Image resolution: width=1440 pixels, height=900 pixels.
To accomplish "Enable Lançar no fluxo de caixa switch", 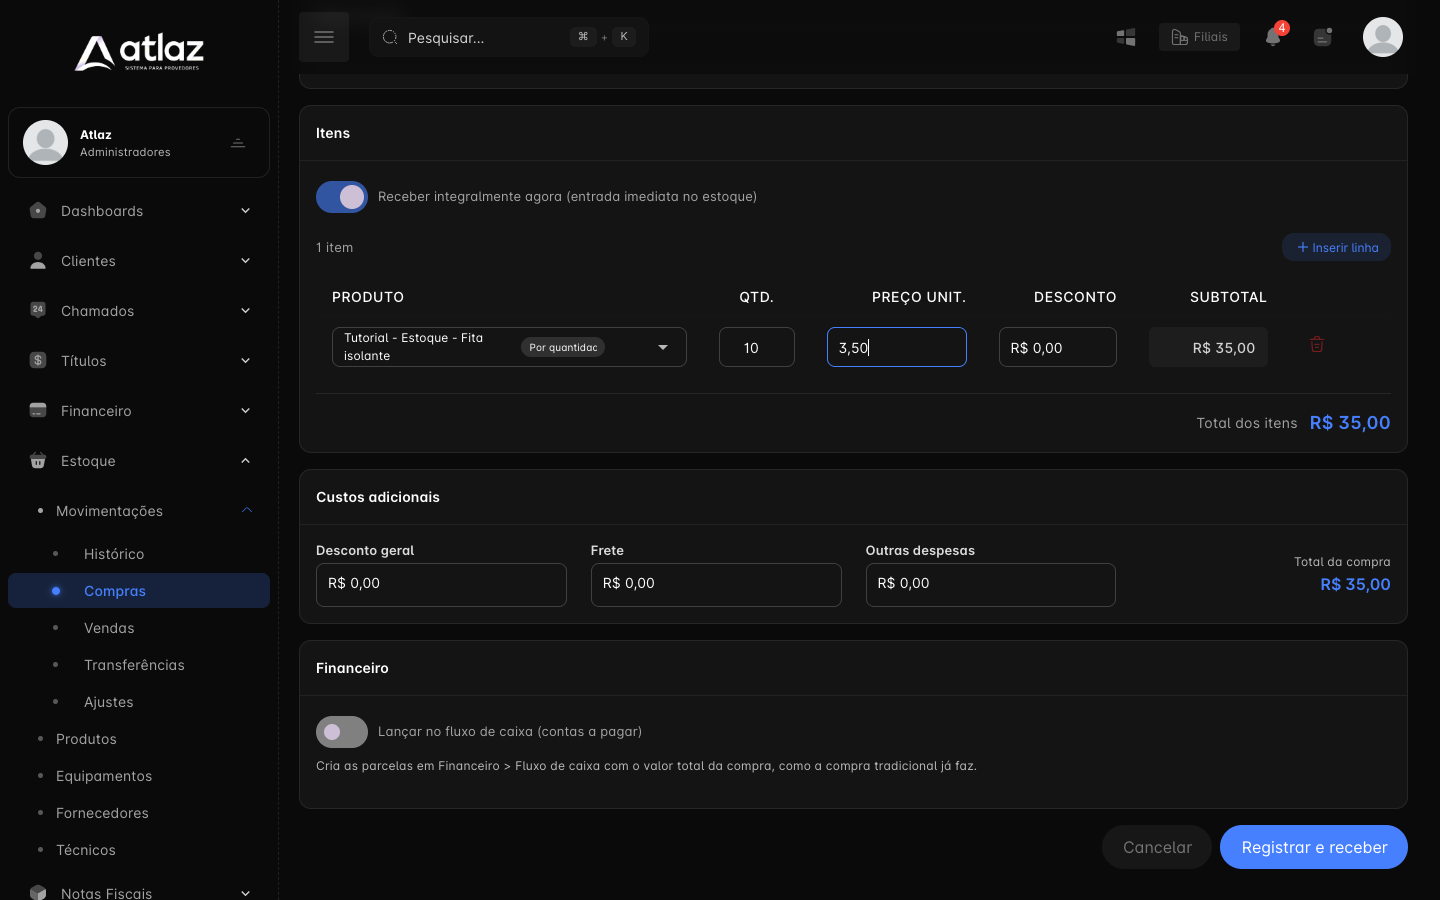I will (342, 732).
